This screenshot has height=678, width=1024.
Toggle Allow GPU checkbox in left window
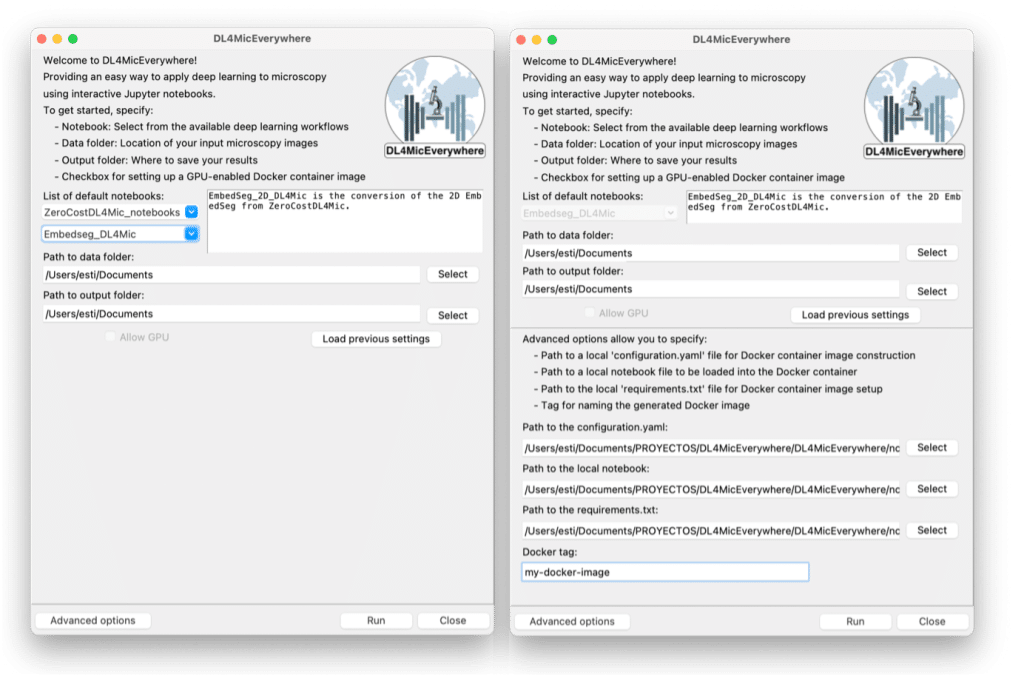111,338
